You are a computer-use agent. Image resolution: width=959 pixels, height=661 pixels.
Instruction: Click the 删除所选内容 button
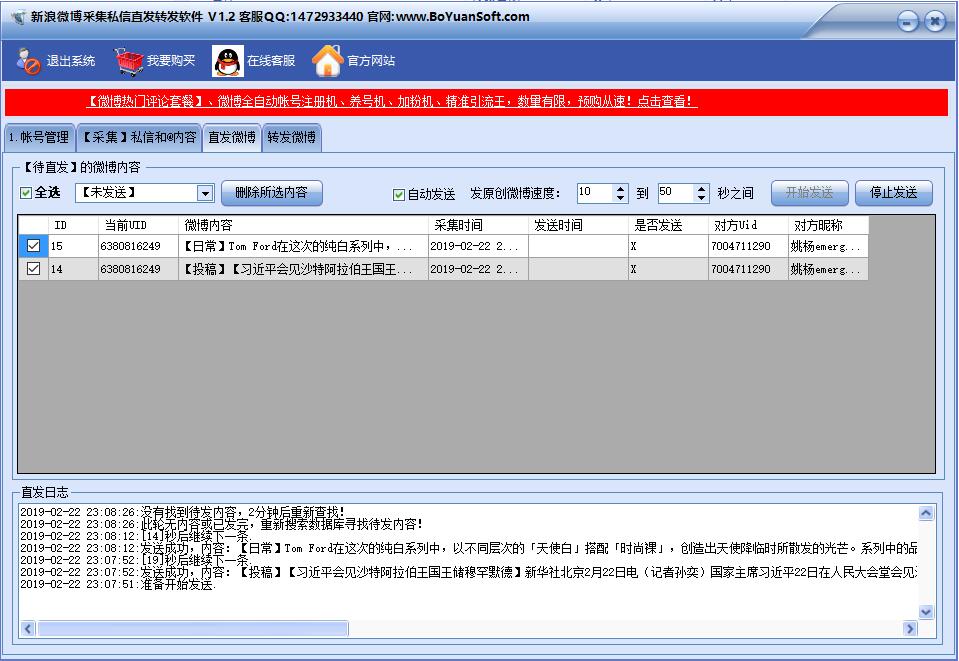coord(272,193)
